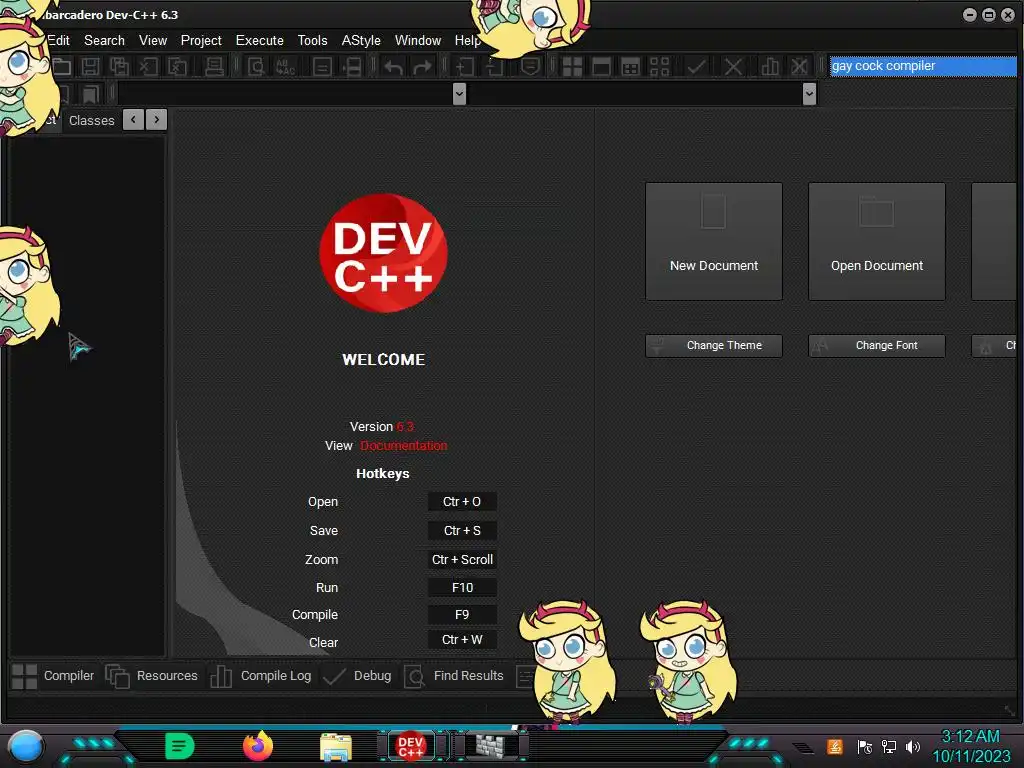Image resolution: width=1024 pixels, height=768 pixels.
Task: Click the Compile & Run toolbar icon
Action: [630, 67]
